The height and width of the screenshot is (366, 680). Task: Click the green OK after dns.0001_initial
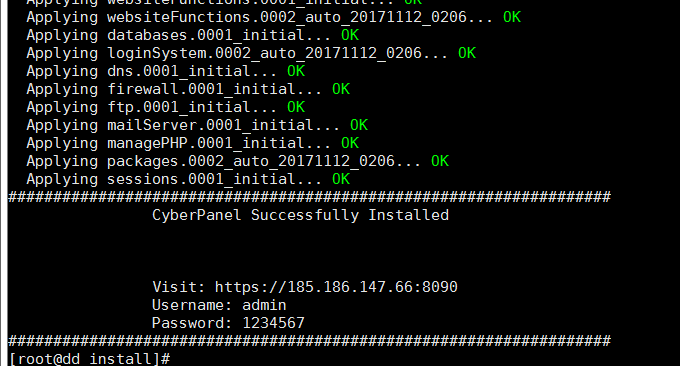click(296, 71)
